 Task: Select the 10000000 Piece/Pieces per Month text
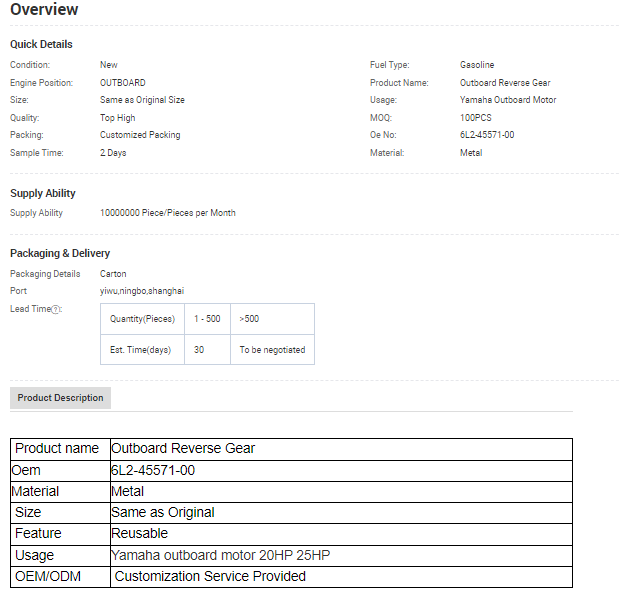pos(167,213)
